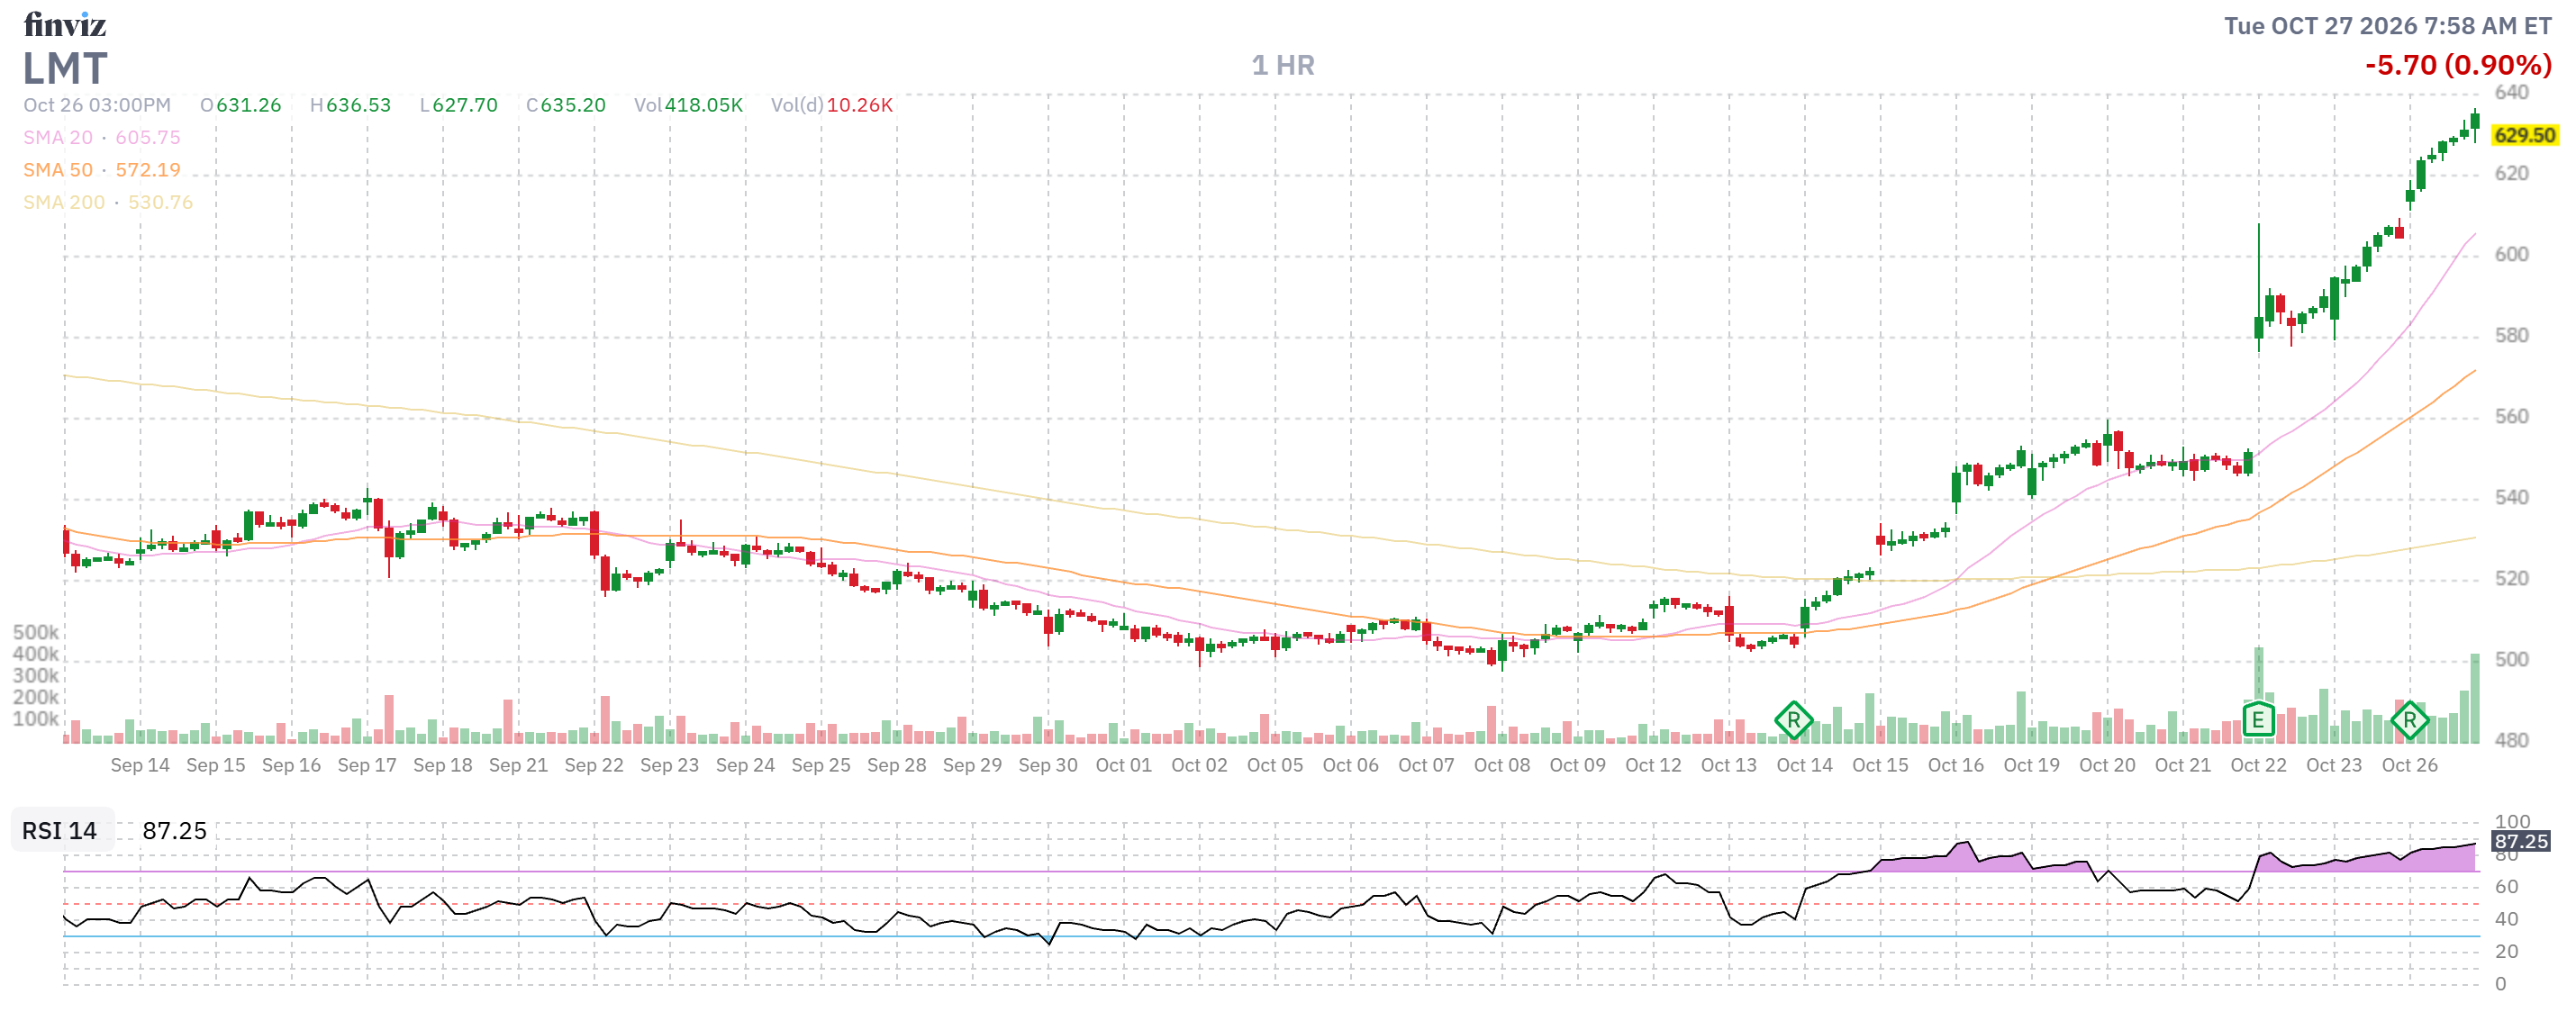This screenshot has width=2576, height=1012.
Task: Select the SMA 50 legend entry
Action: pos(102,170)
